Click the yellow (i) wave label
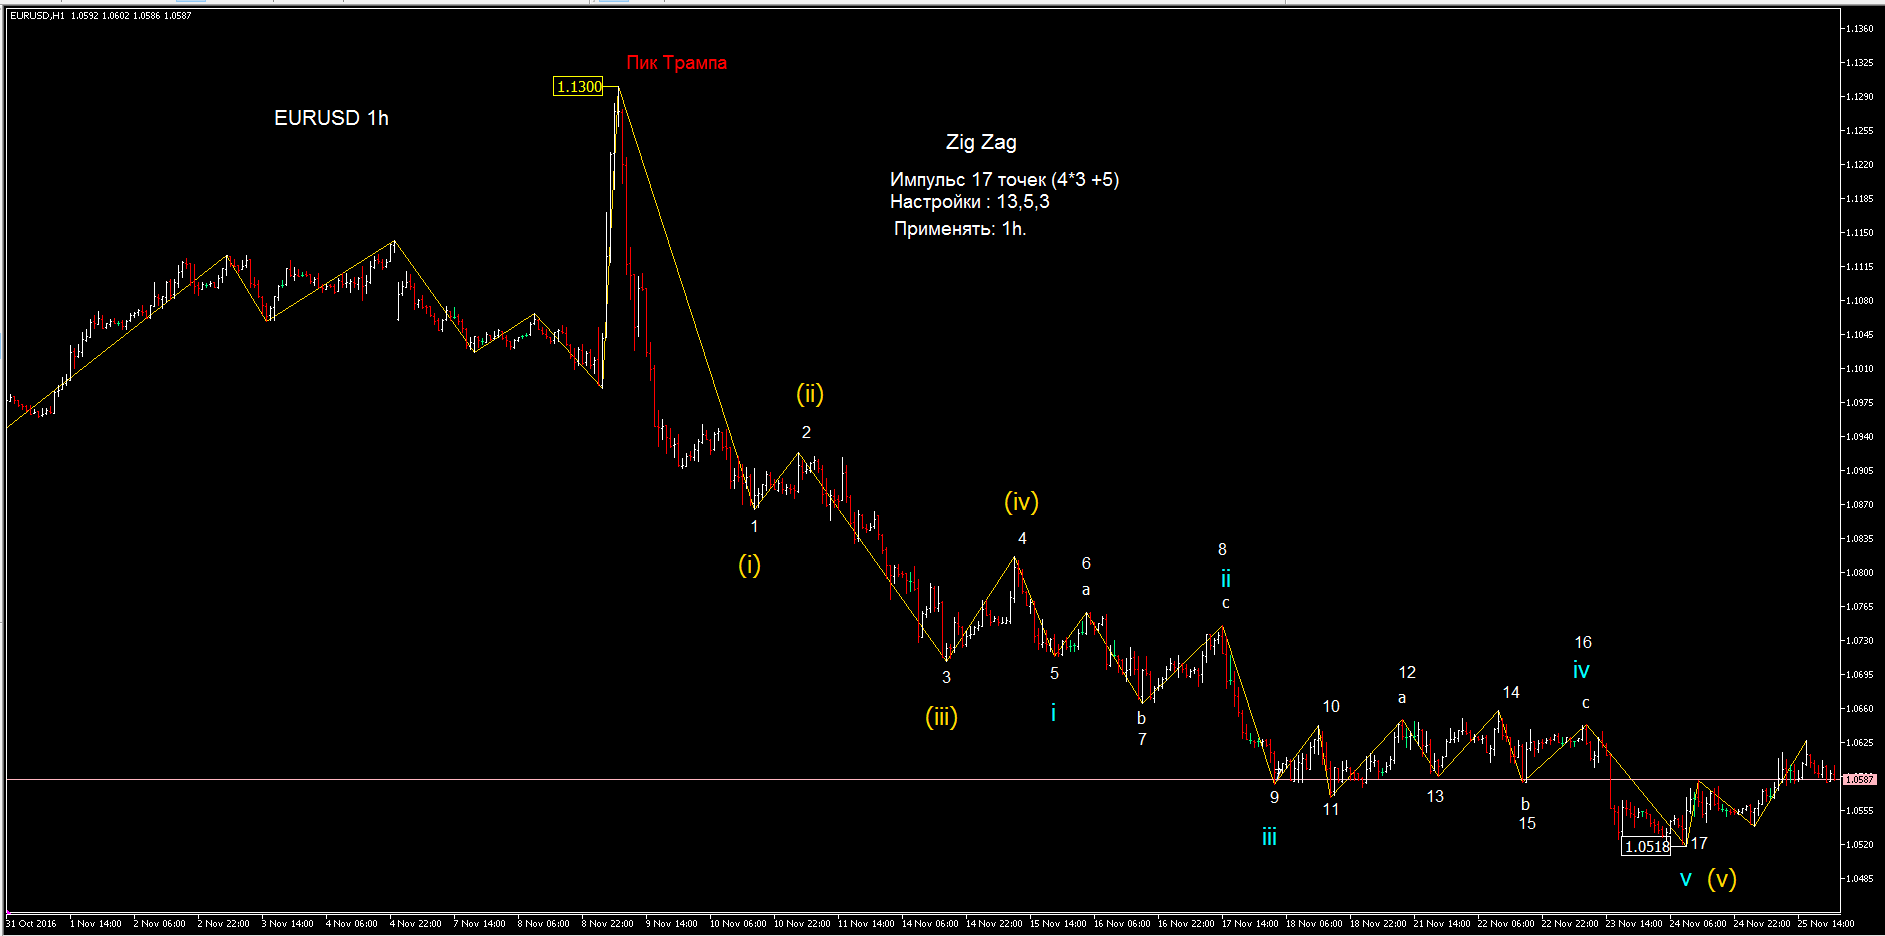 [749, 565]
